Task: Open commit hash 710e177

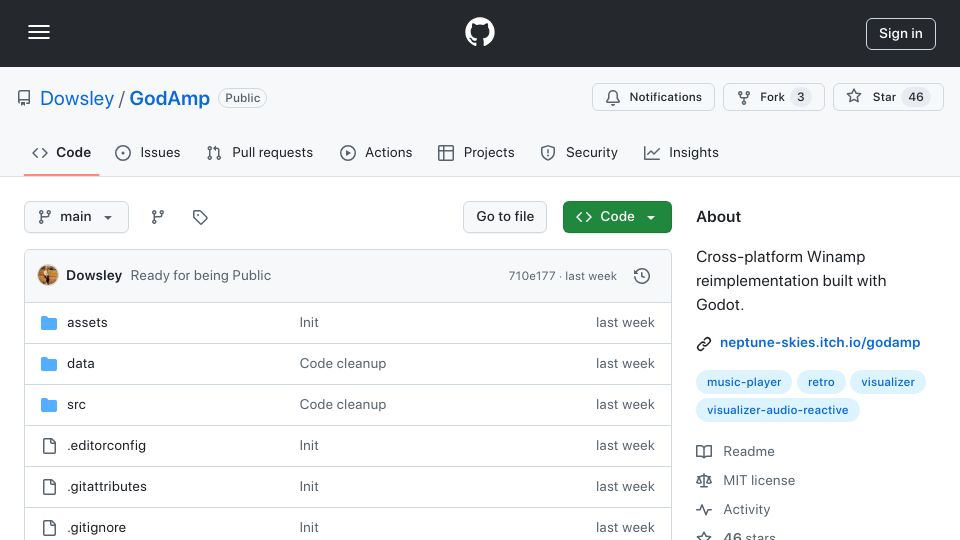Action: 531,276
